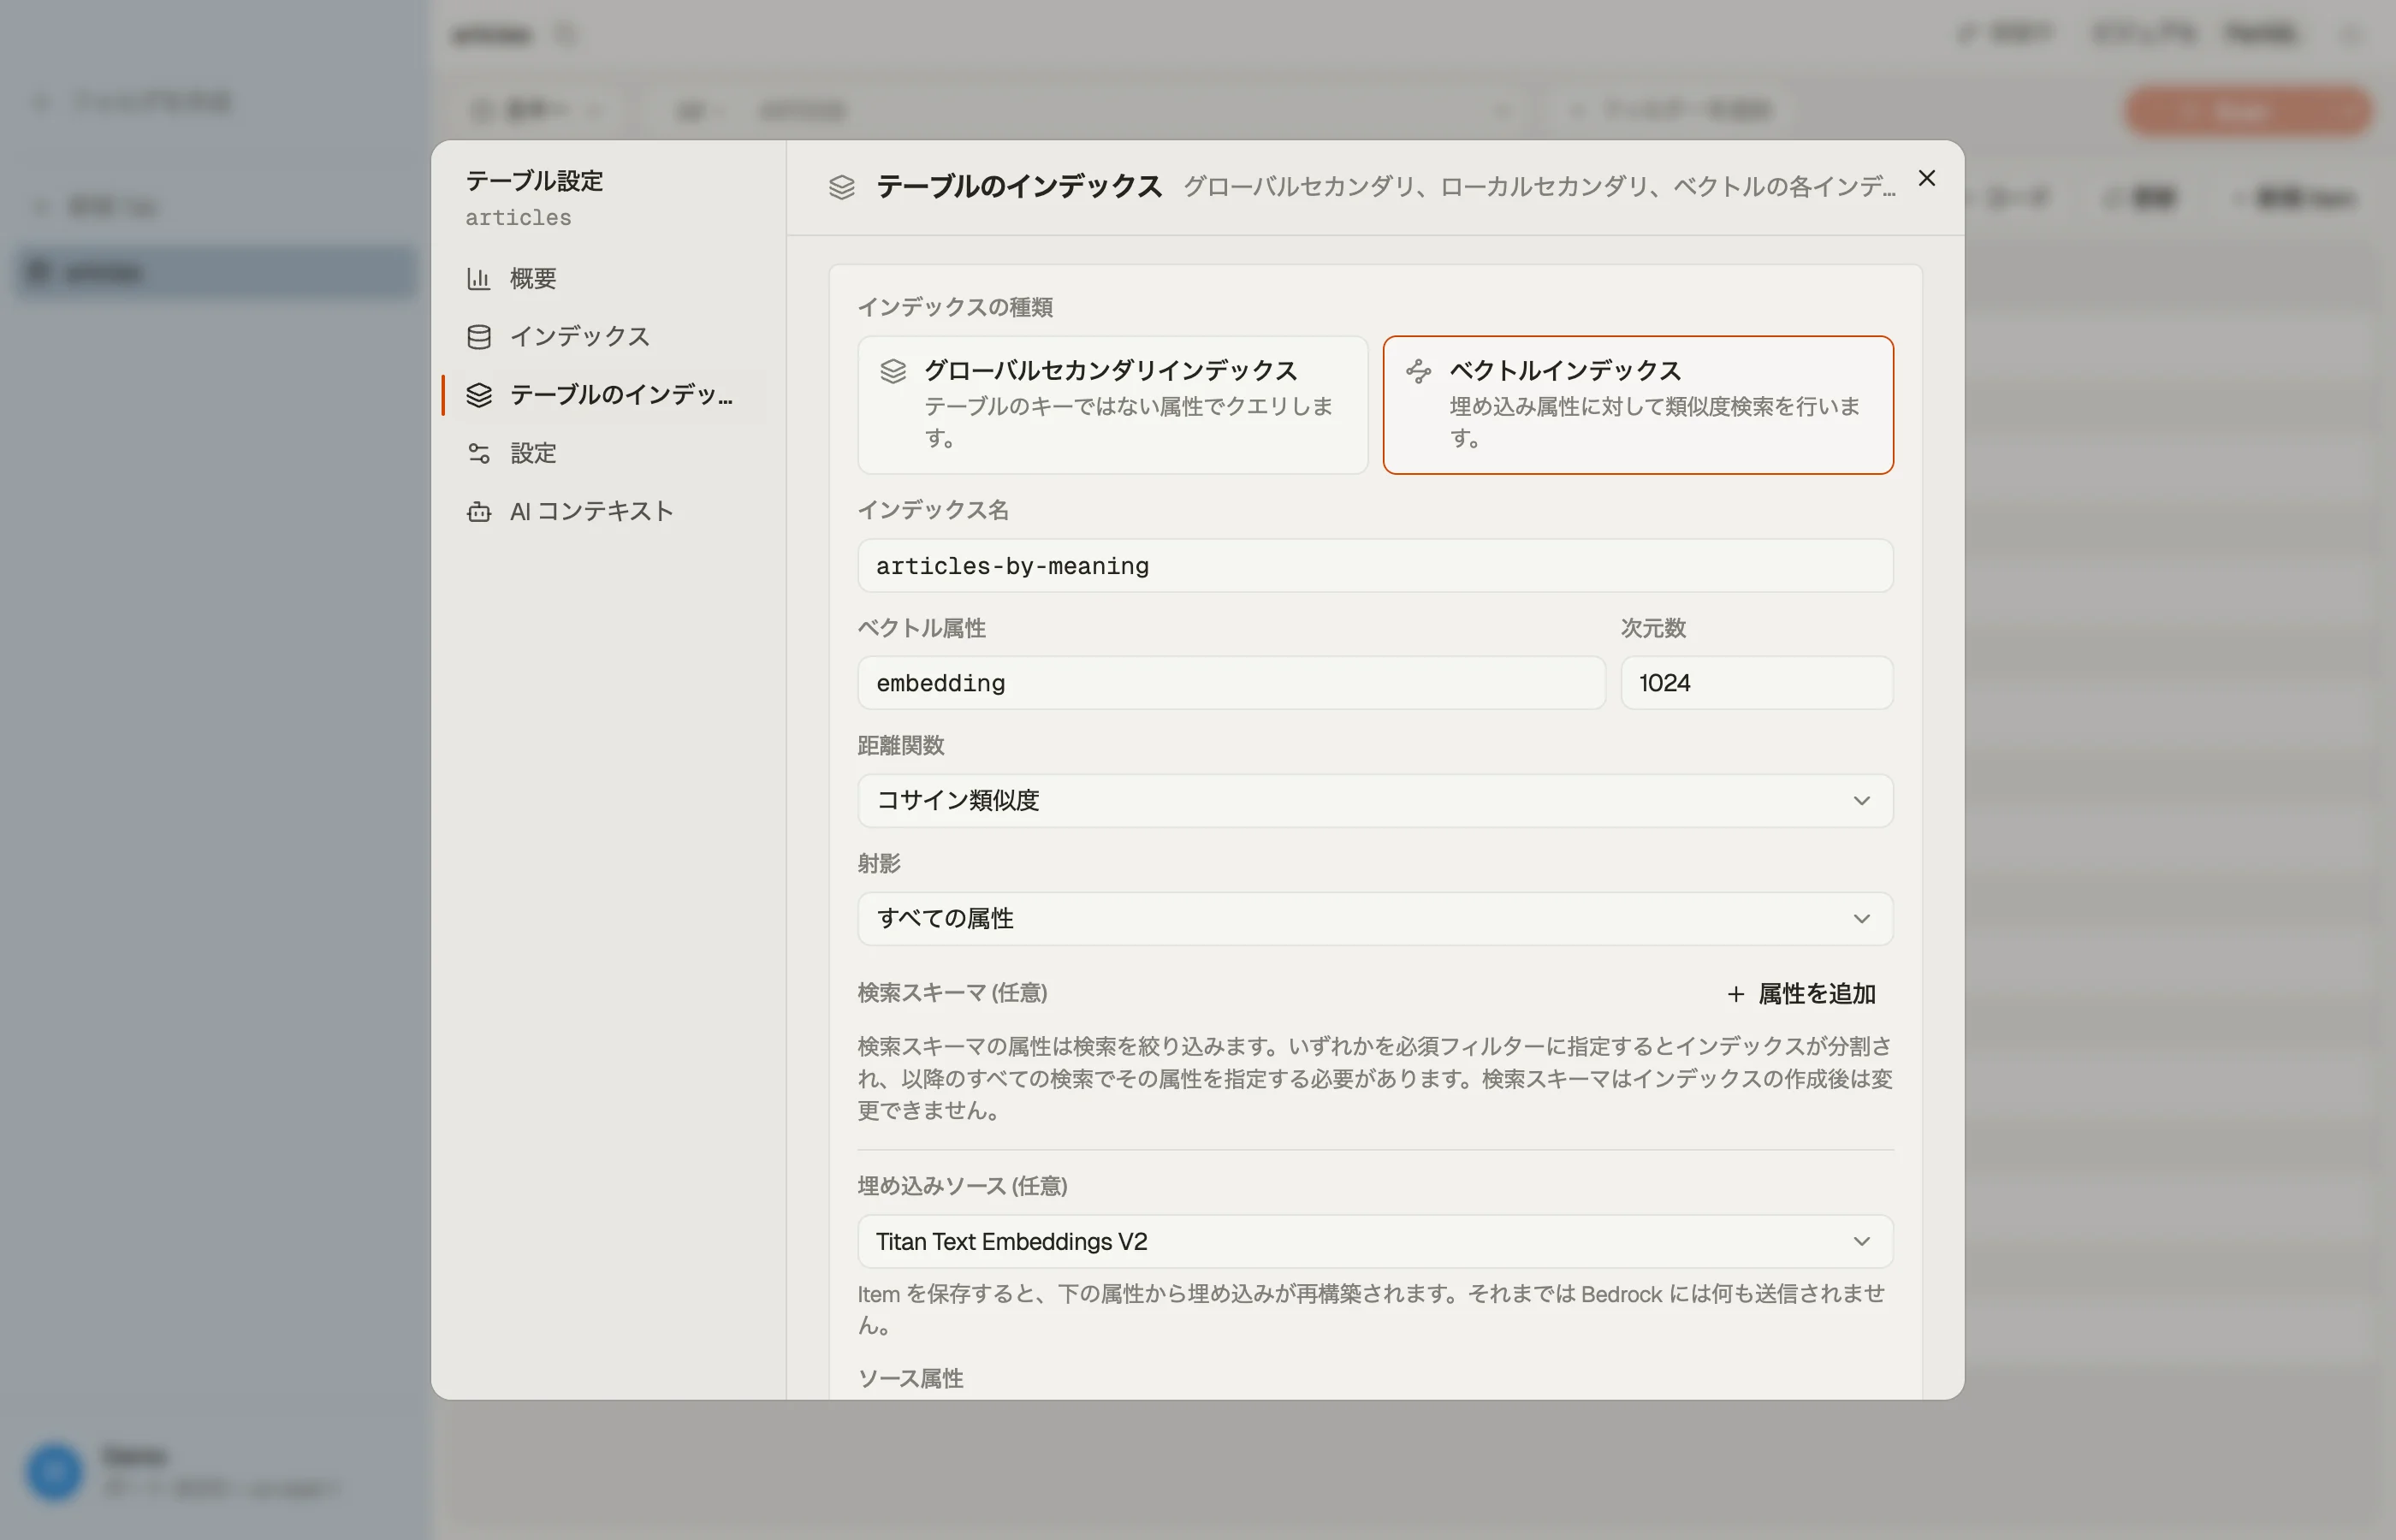Click the インデックス database icon
The height and width of the screenshot is (1540, 2396).
click(479, 336)
